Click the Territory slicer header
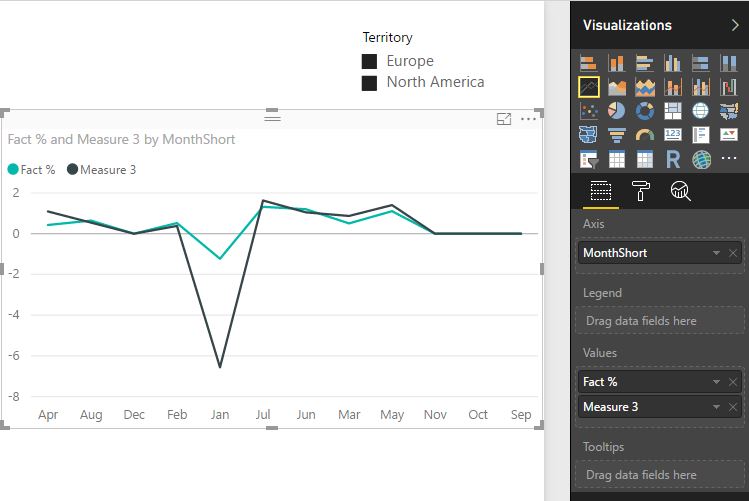The width and height of the screenshot is (749, 501). pyautogui.click(x=387, y=37)
